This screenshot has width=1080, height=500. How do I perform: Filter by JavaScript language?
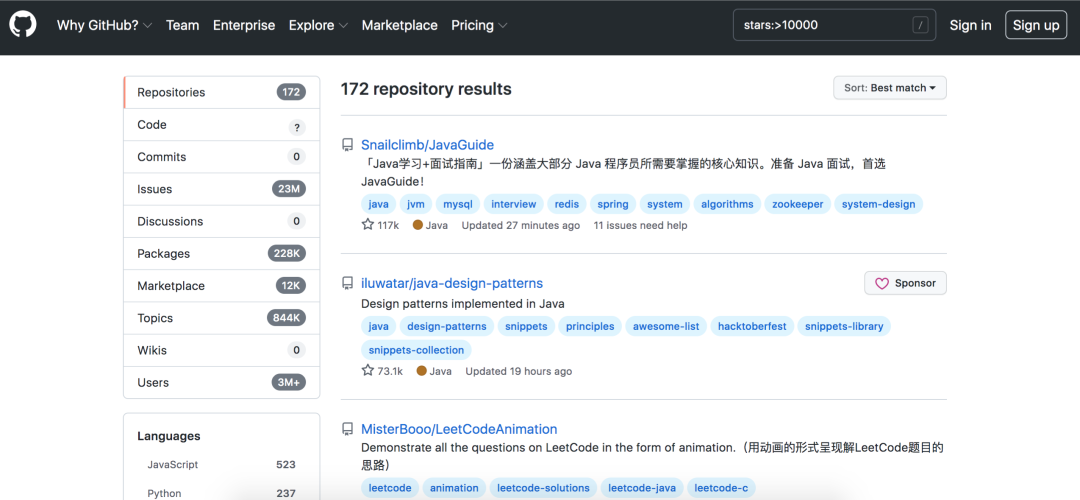221,465
